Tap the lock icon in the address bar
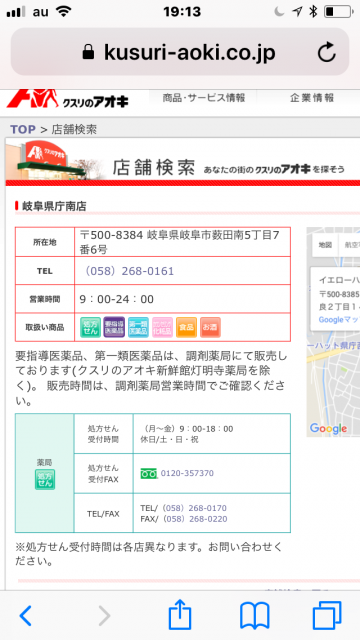Viewport: 360px width, 640px height. [x=88, y=52]
